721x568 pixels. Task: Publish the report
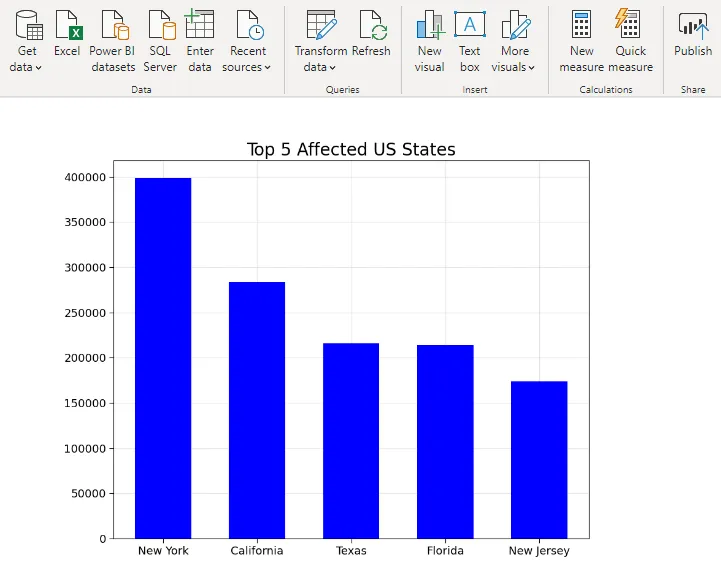coord(692,25)
